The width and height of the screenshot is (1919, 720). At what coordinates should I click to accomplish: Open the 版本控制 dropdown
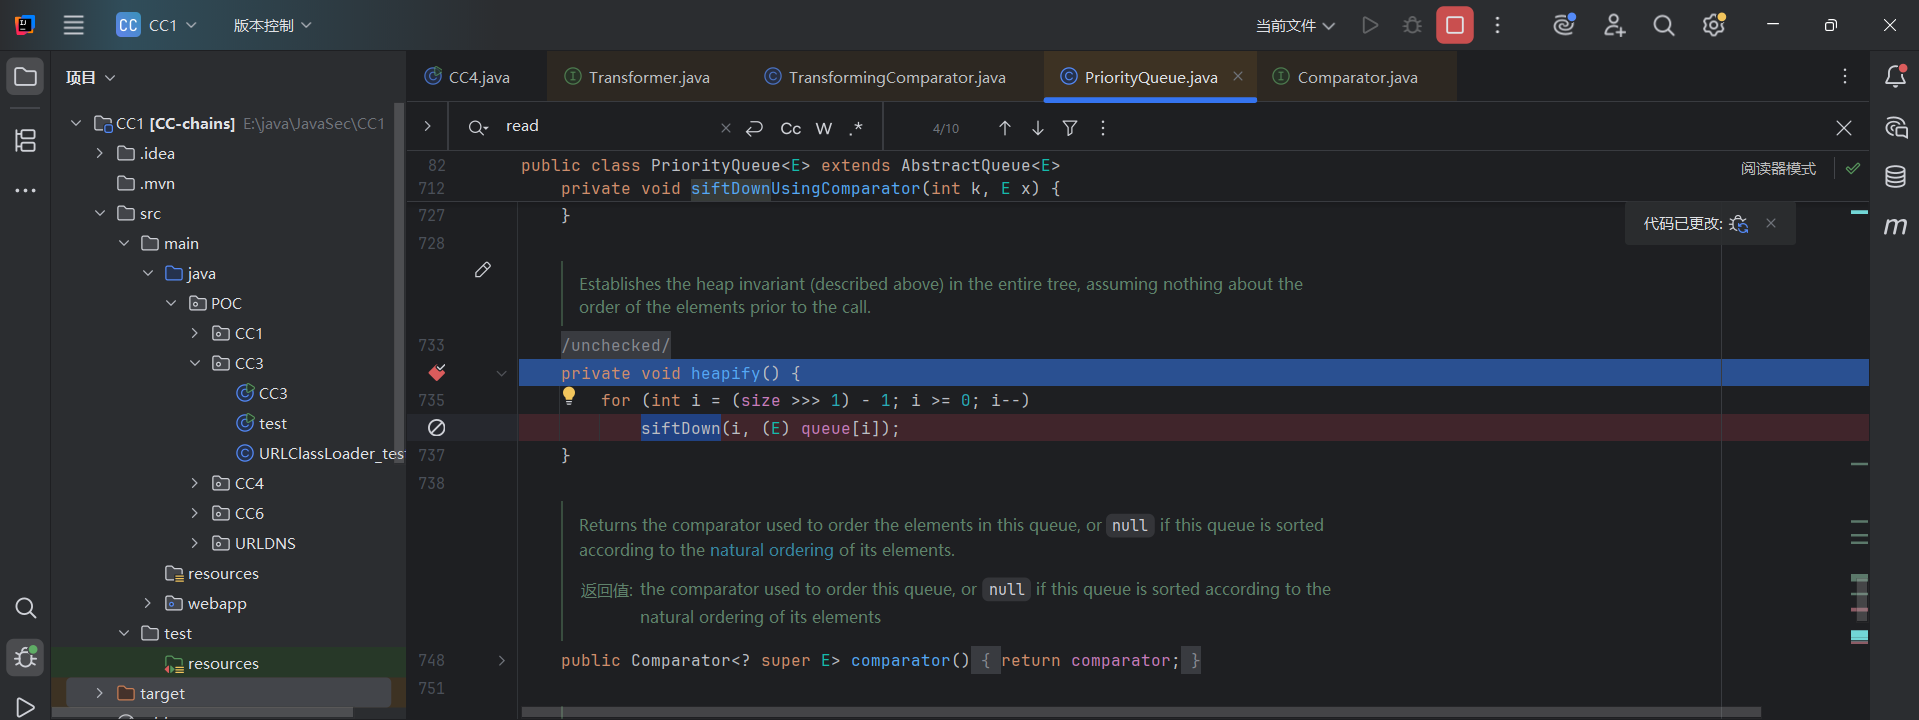click(x=272, y=25)
